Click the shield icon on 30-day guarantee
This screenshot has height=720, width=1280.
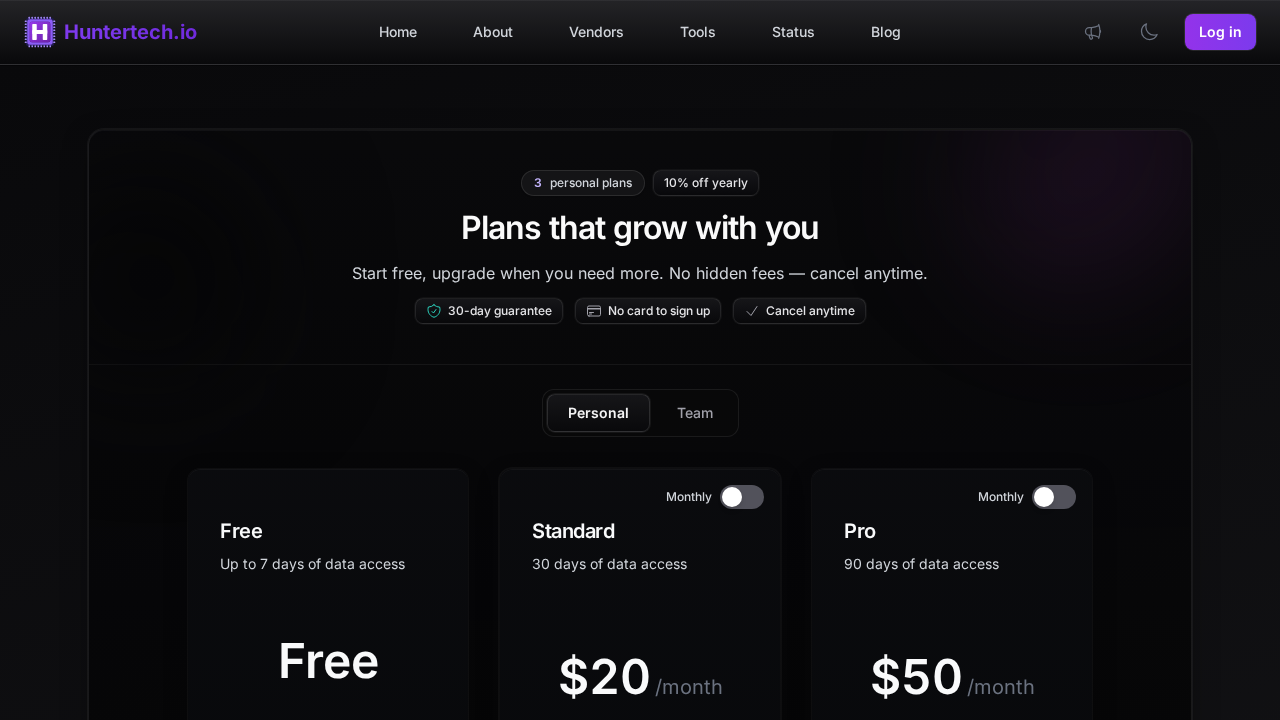pos(434,311)
